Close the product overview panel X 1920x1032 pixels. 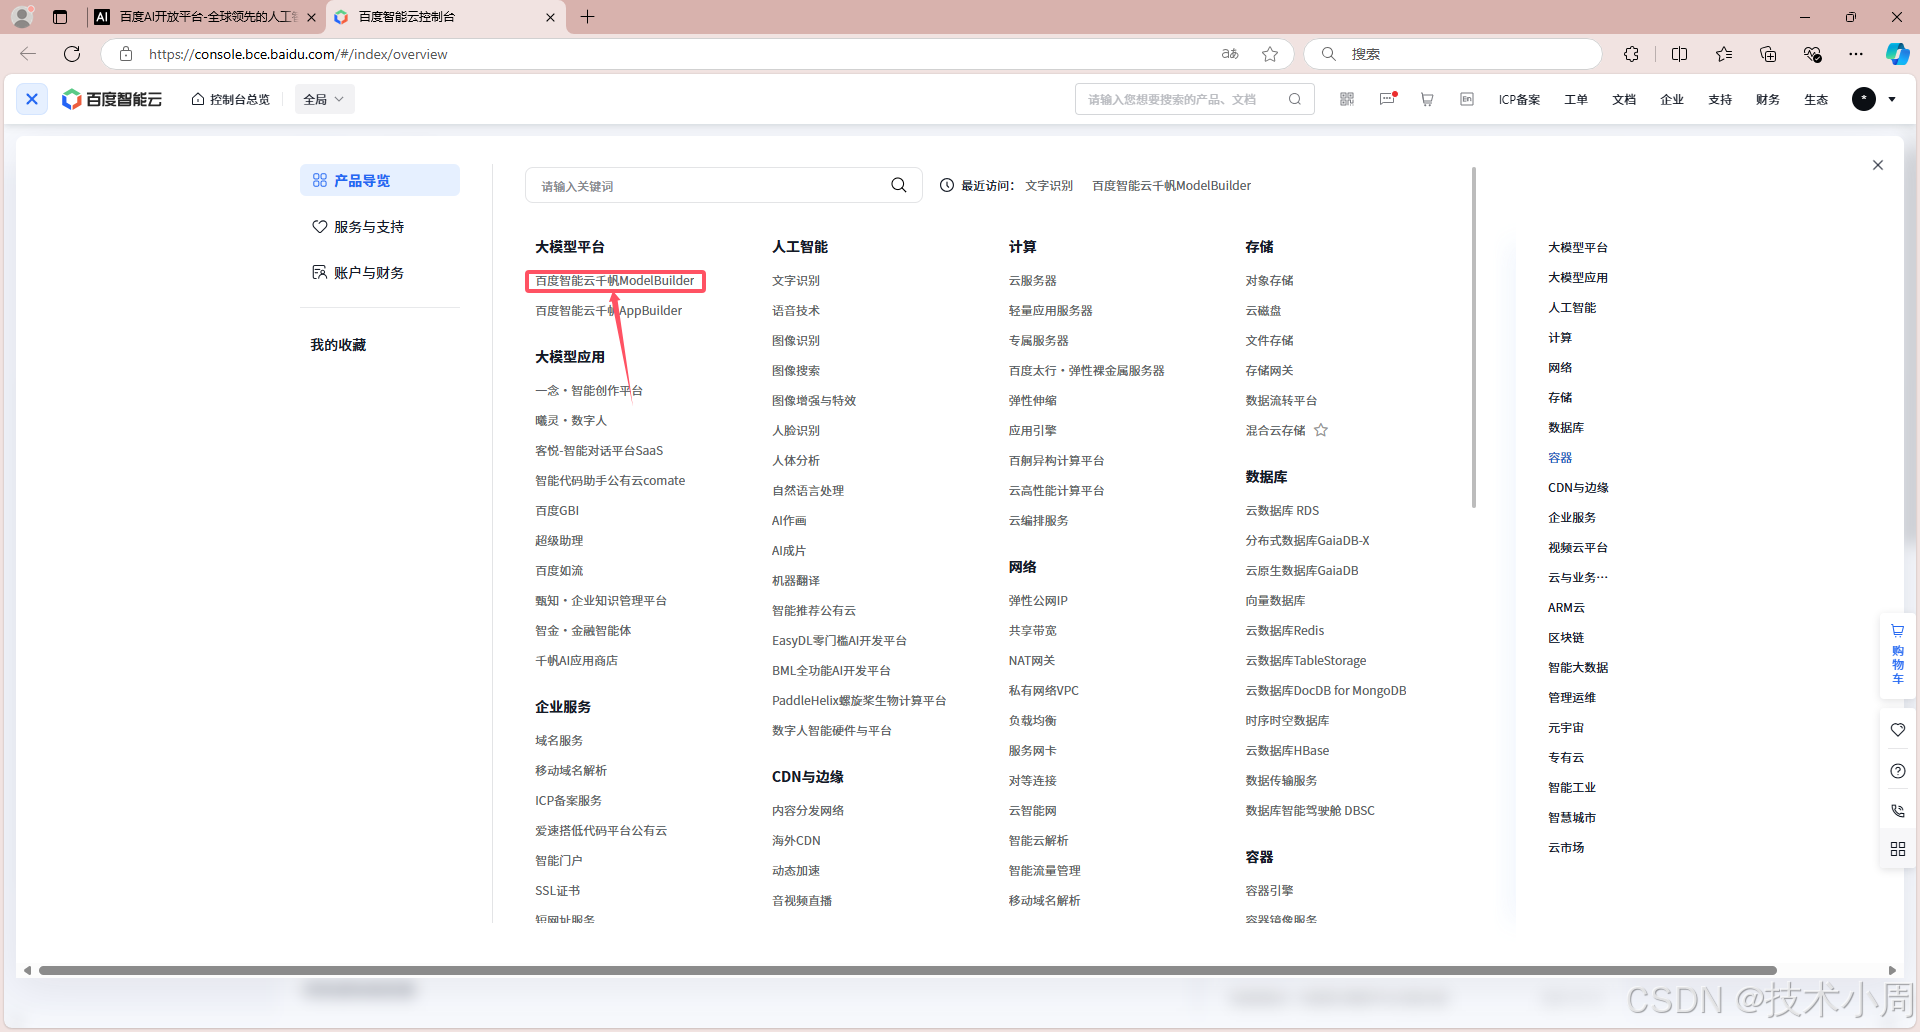tap(1878, 165)
